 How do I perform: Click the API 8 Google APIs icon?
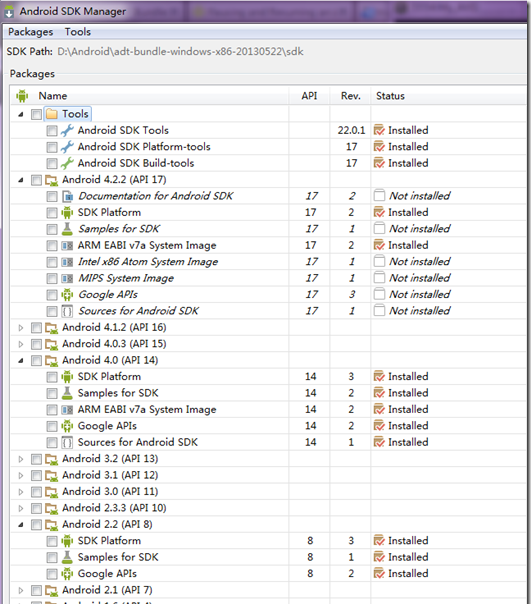[67, 574]
